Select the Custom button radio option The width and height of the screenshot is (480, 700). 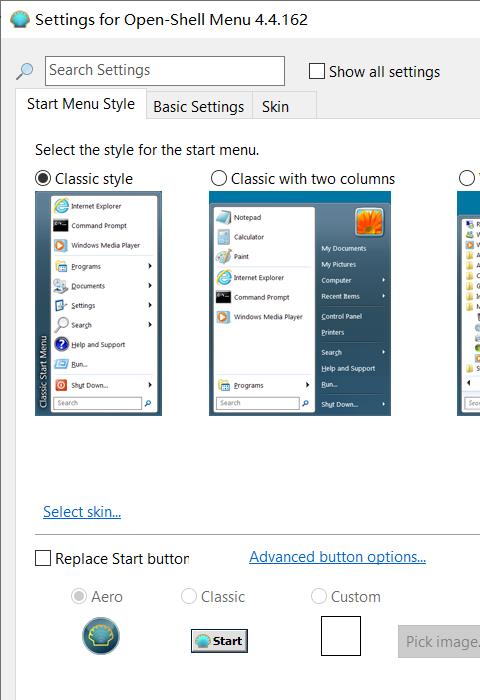[318, 596]
